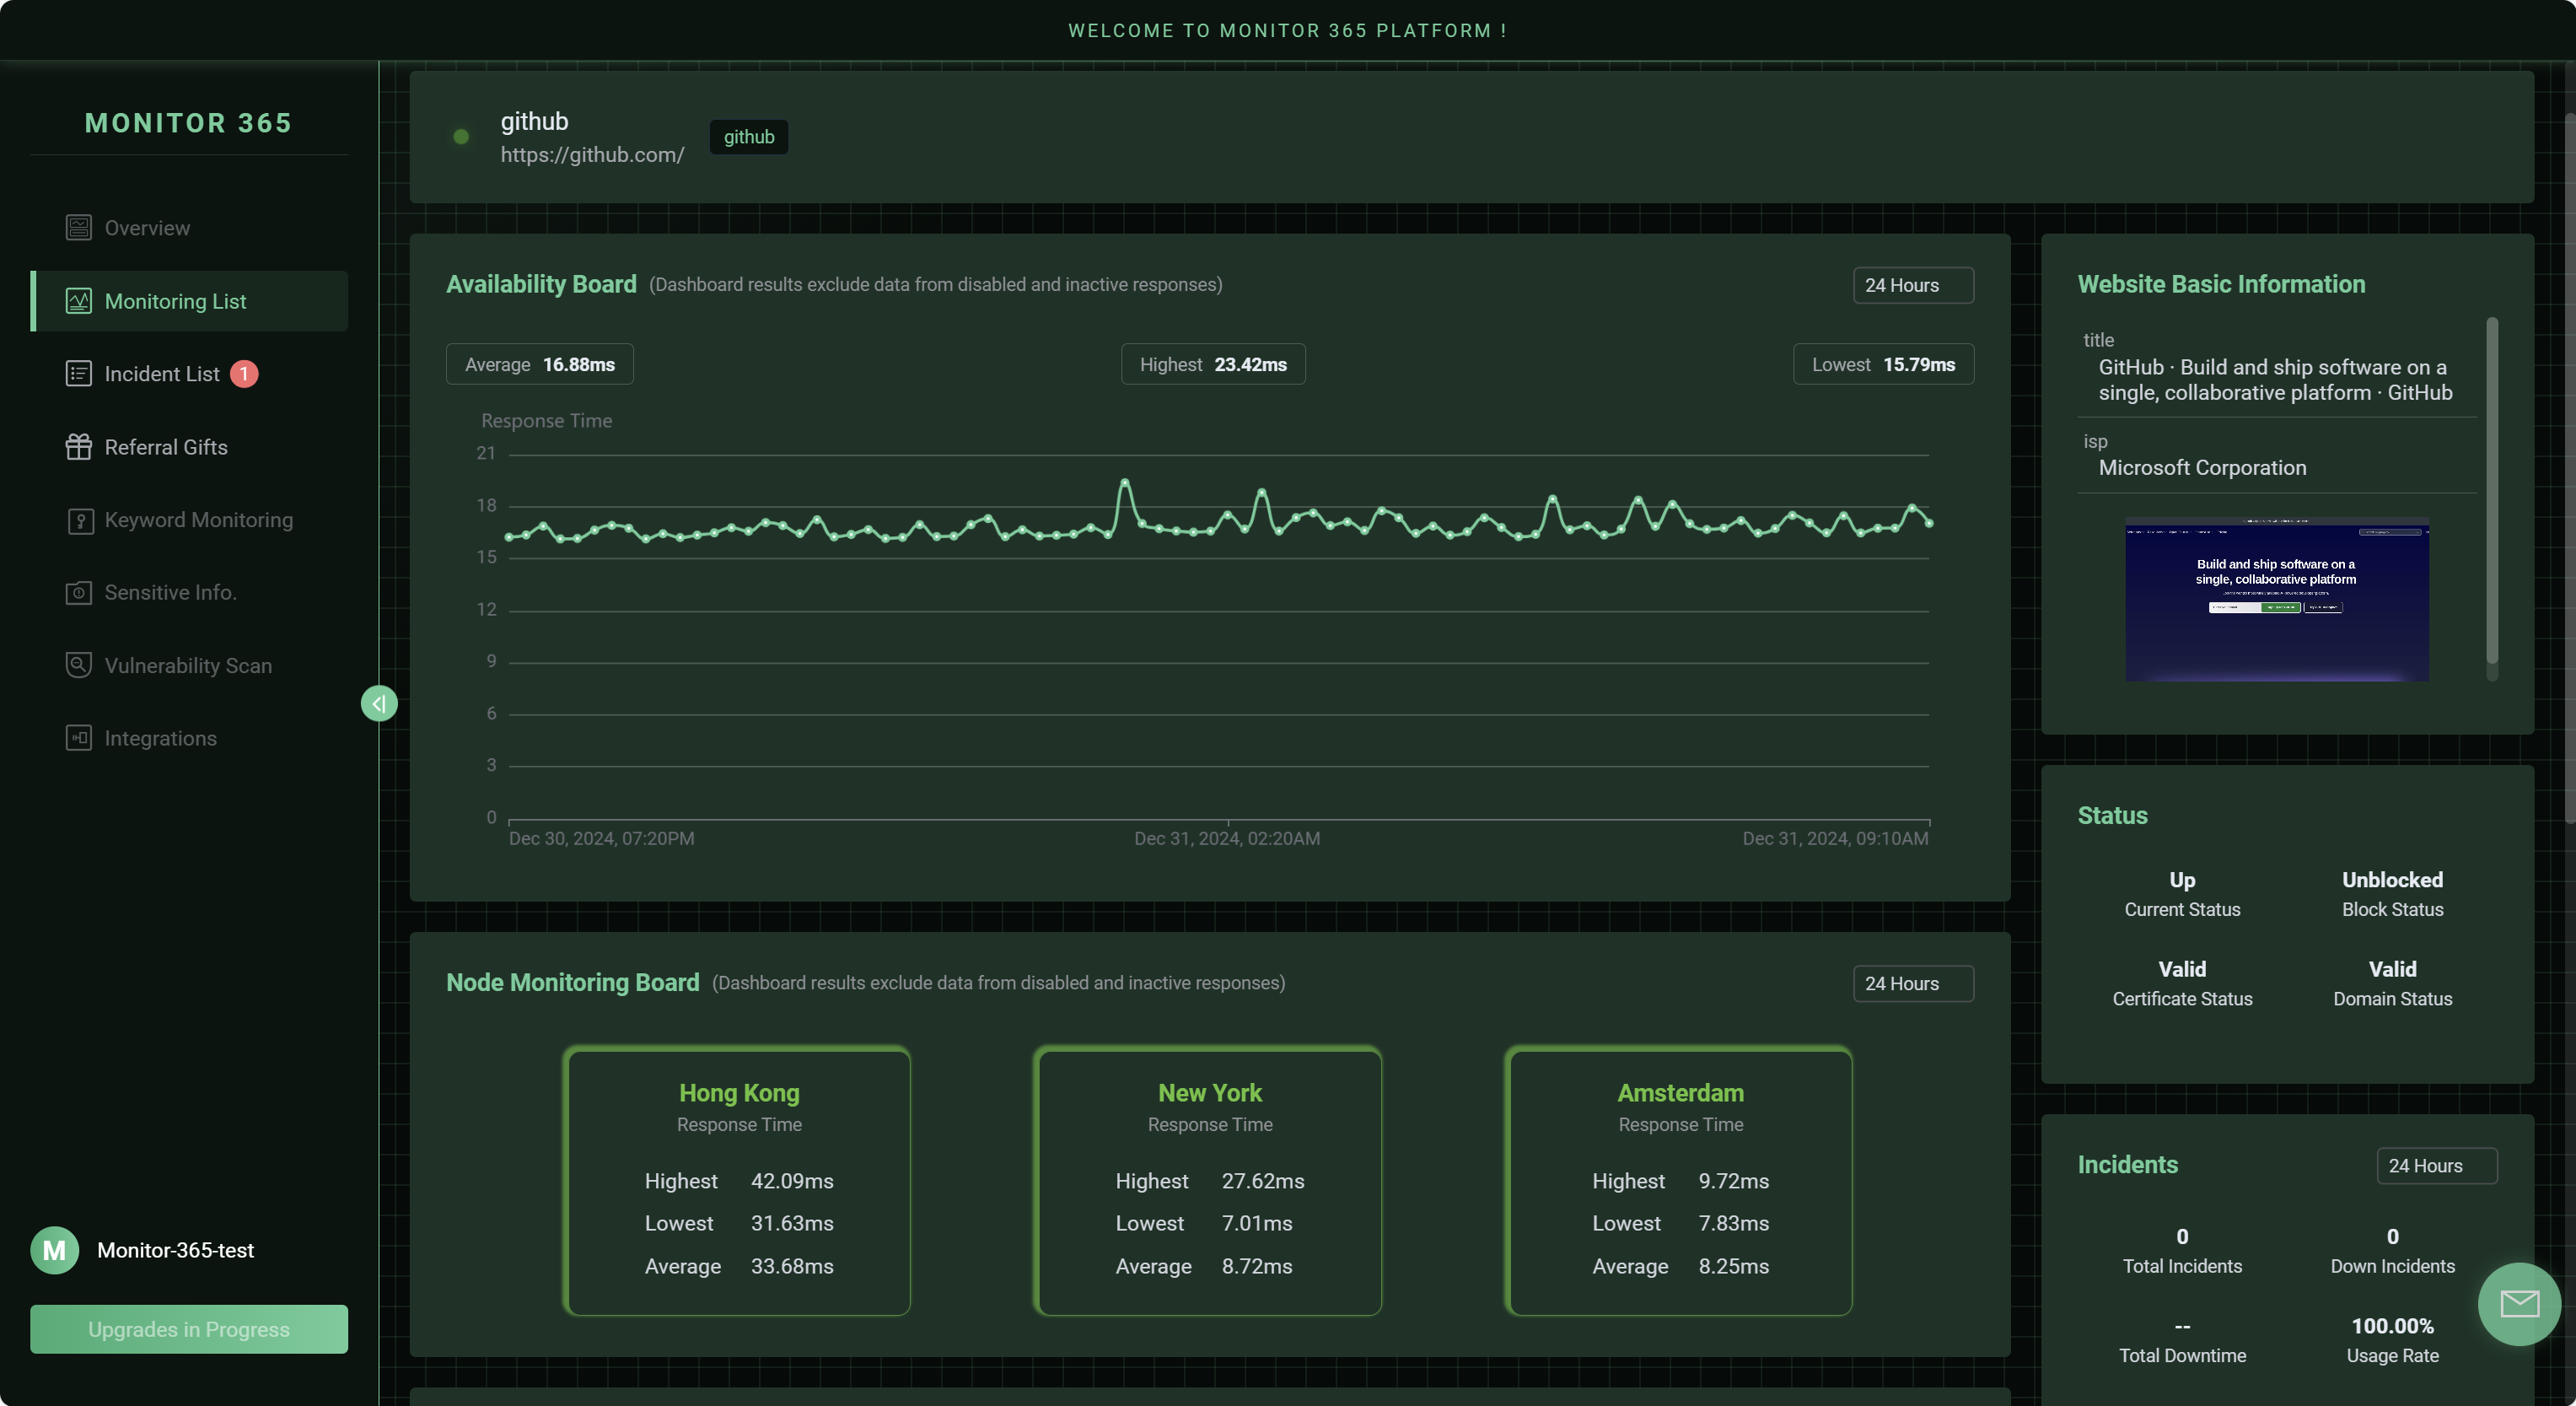This screenshot has width=2576, height=1406.
Task: Select the New York node card
Action: point(1209,1181)
